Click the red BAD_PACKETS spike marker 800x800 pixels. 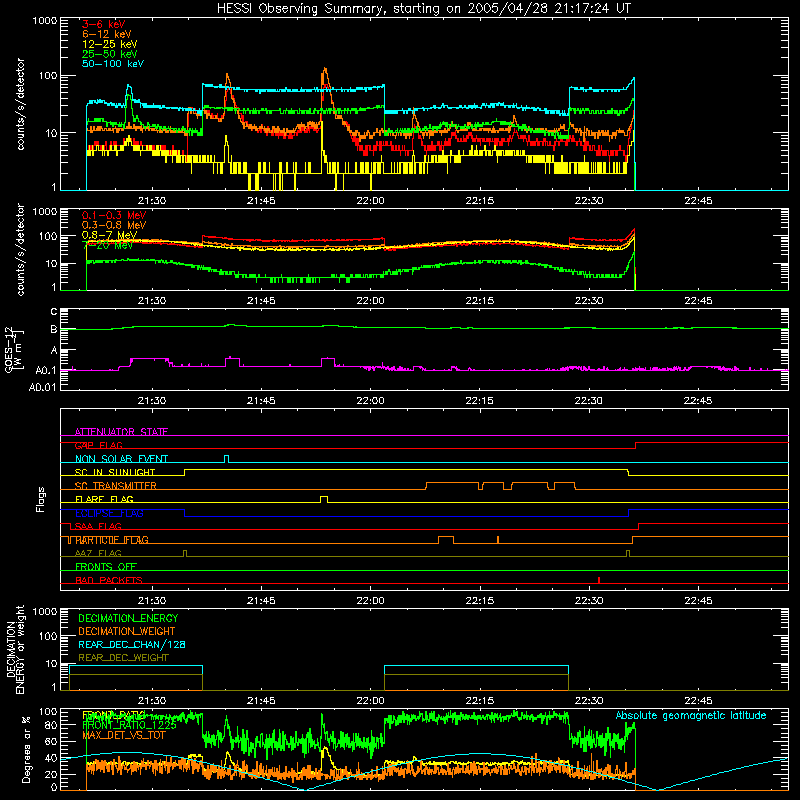[598, 580]
